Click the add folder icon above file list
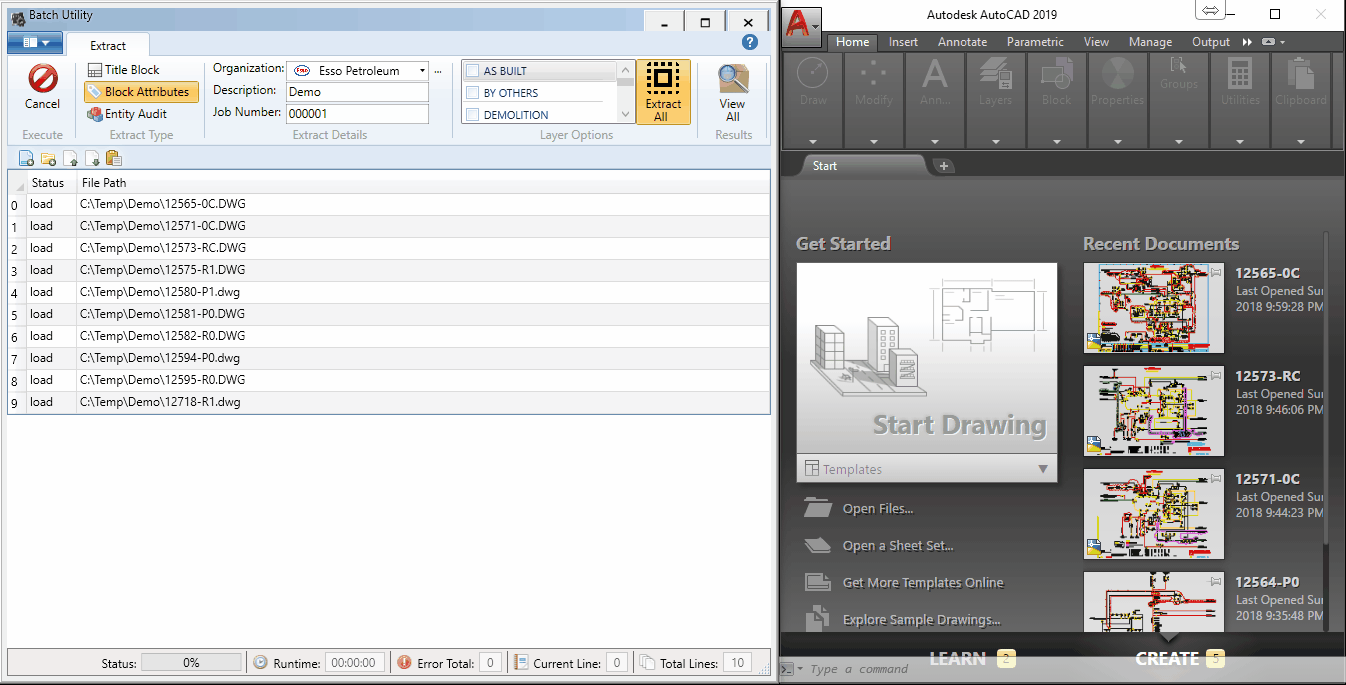 tap(48, 158)
